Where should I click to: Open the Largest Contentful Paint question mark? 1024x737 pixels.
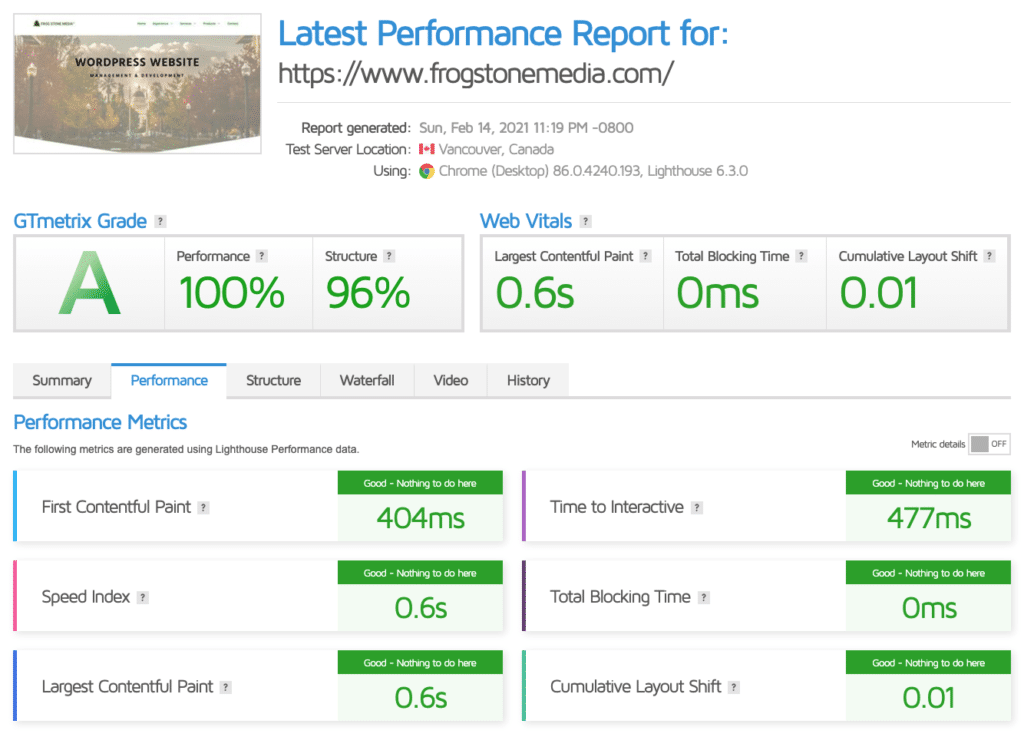coord(227,687)
